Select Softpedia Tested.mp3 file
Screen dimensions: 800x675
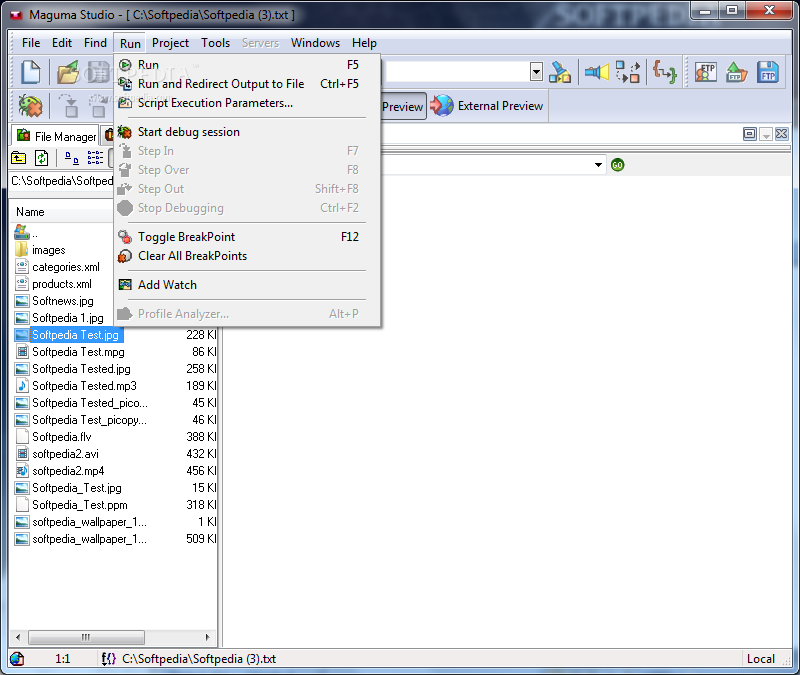(84, 386)
